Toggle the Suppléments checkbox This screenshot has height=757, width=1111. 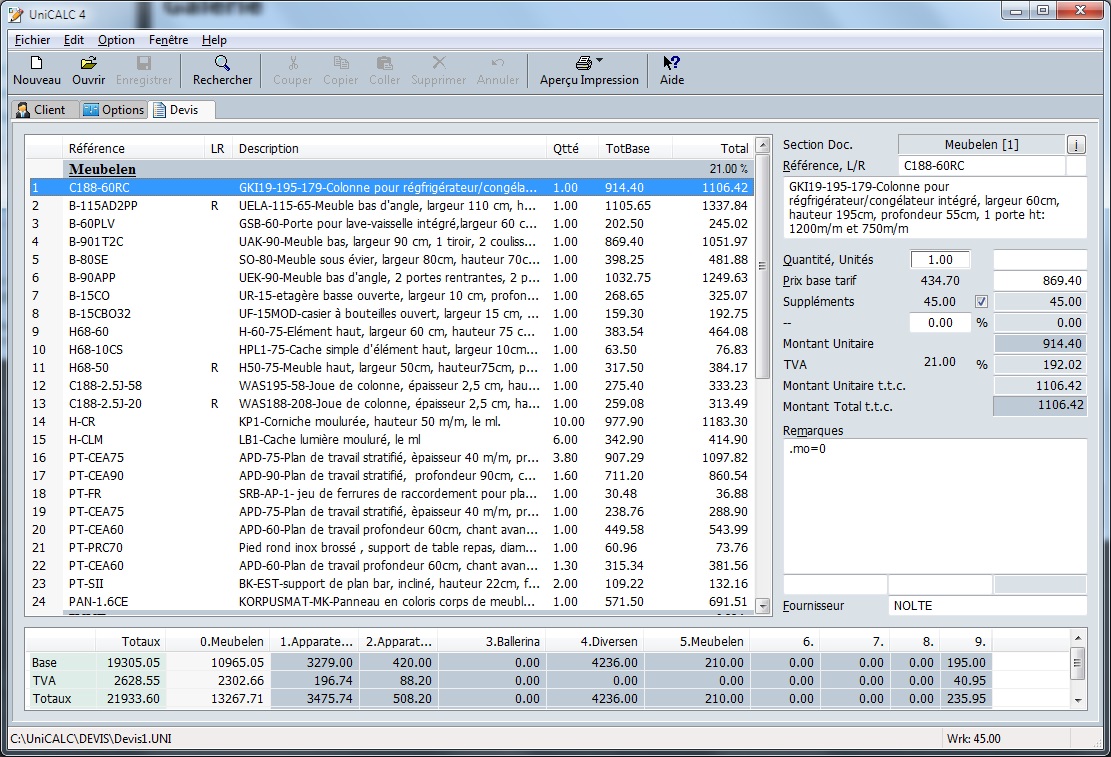click(x=981, y=302)
